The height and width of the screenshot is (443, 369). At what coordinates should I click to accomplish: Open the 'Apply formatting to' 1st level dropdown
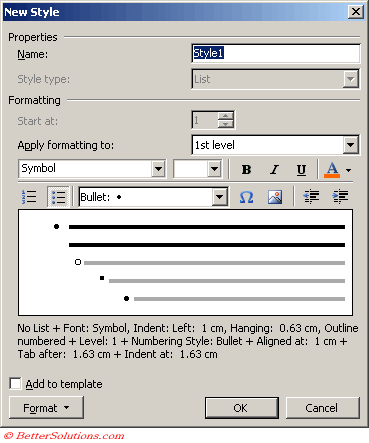coord(351,145)
